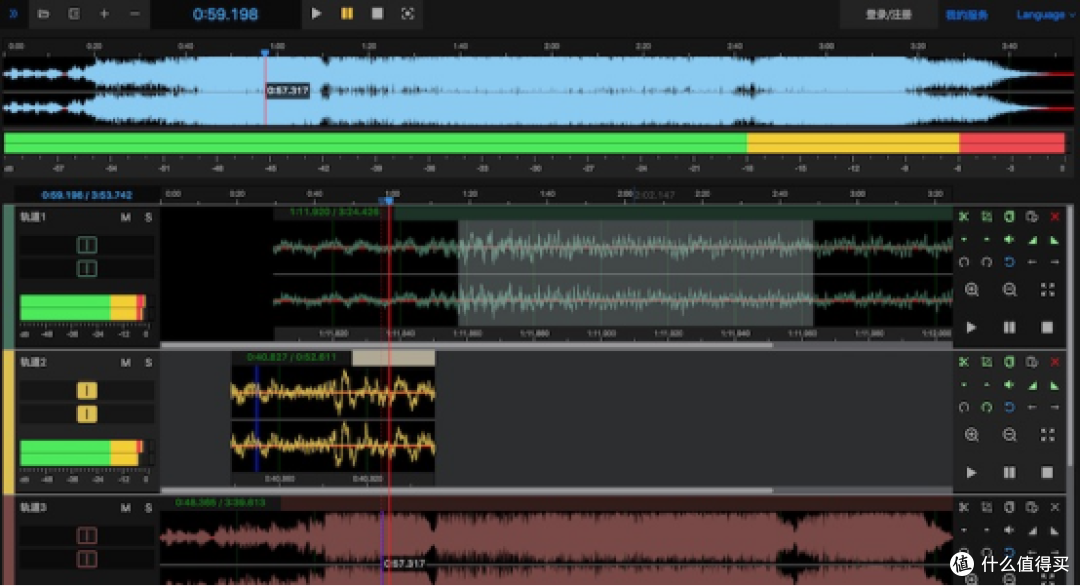This screenshot has width=1080, height=587.
Task: Open a file with the folder icon
Action: pyautogui.click(x=43, y=14)
